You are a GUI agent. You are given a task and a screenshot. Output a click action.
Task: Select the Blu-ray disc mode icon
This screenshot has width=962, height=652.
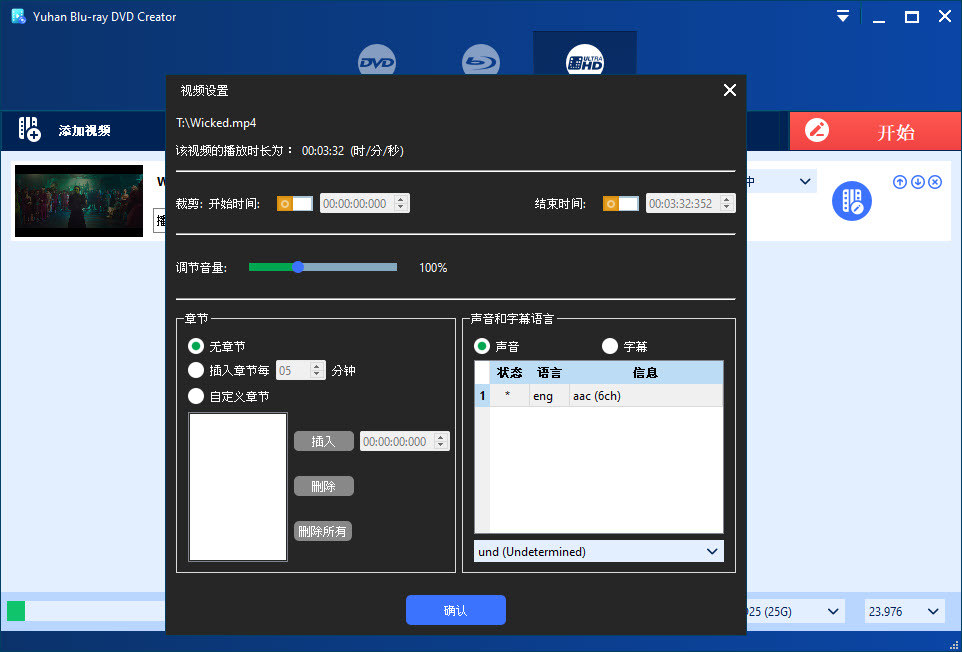tap(481, 60)
